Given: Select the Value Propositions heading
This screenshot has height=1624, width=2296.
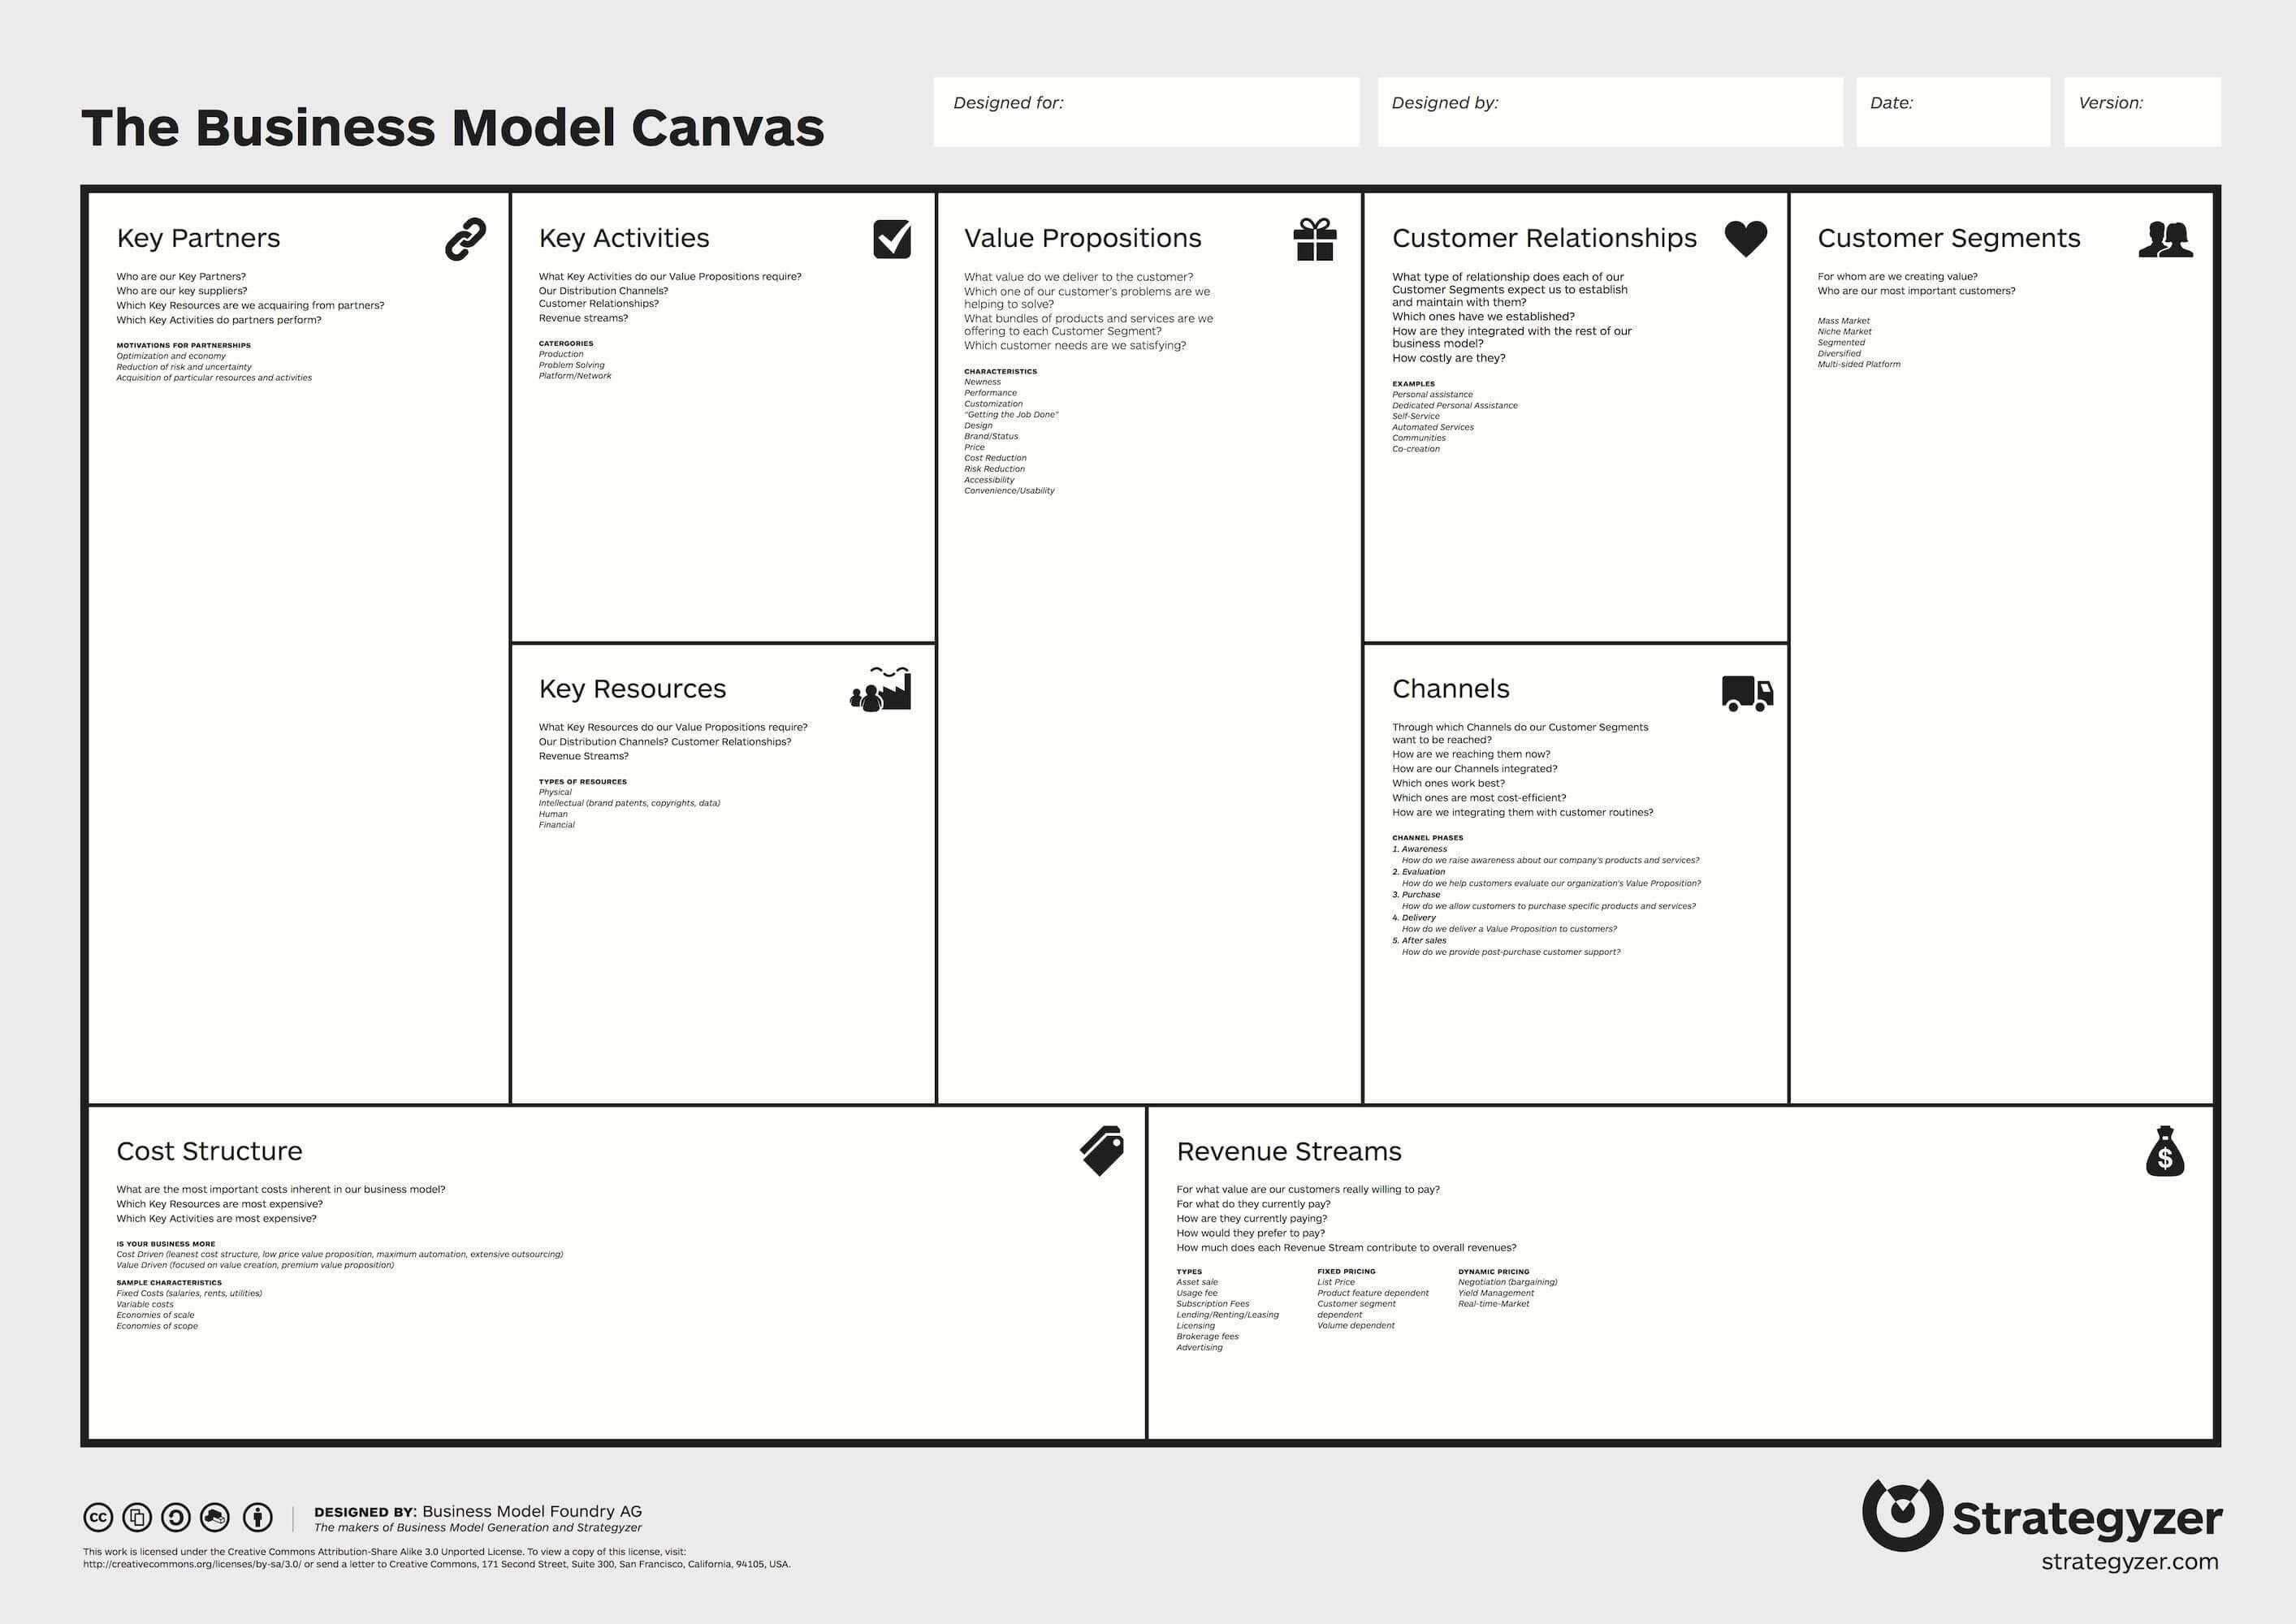Looking at the screenshot, I should [x=1083, y=238].
